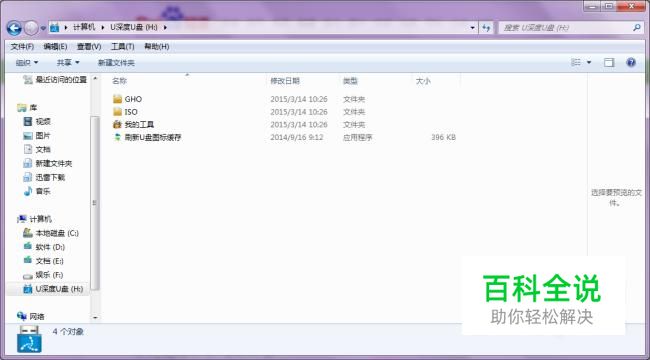Click the 新建文件夹 toolbar button
650x360 pixels.
pyautogui.click(x=116, y=63)
